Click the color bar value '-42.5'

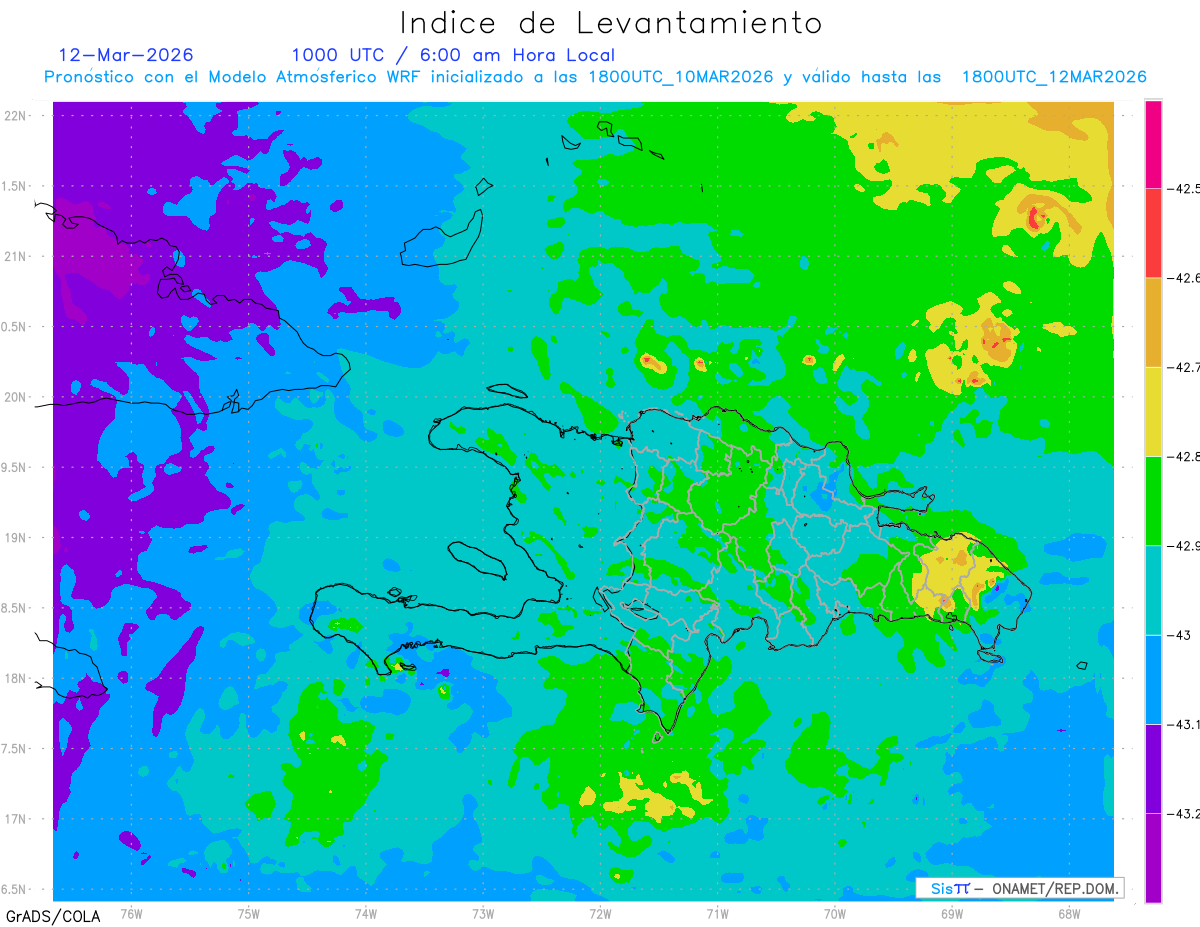pos(1183,188)
